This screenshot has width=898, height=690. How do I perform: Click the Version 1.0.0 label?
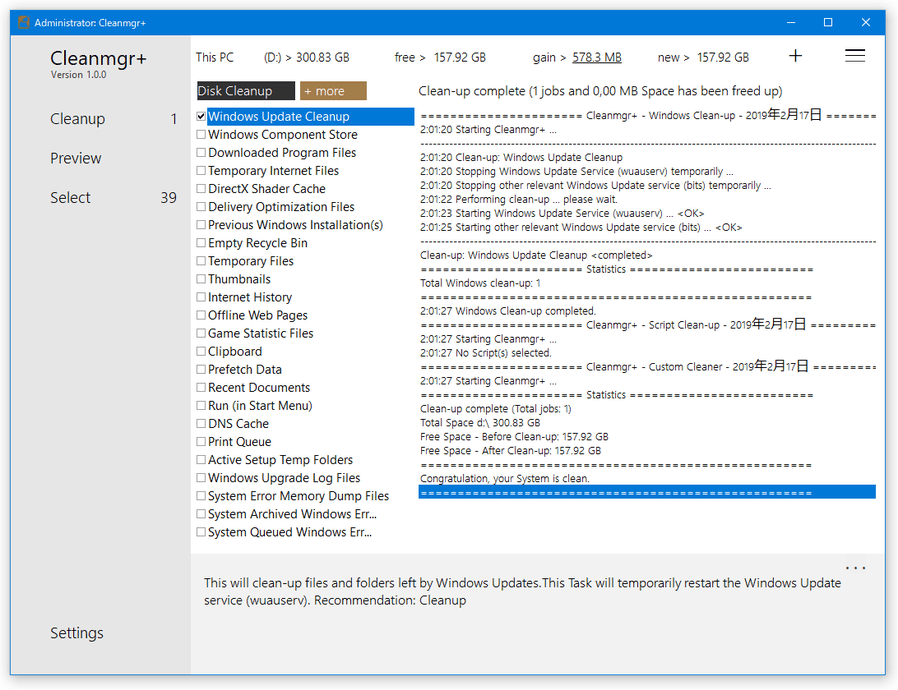pyautogui.click(x=78, y=74)
